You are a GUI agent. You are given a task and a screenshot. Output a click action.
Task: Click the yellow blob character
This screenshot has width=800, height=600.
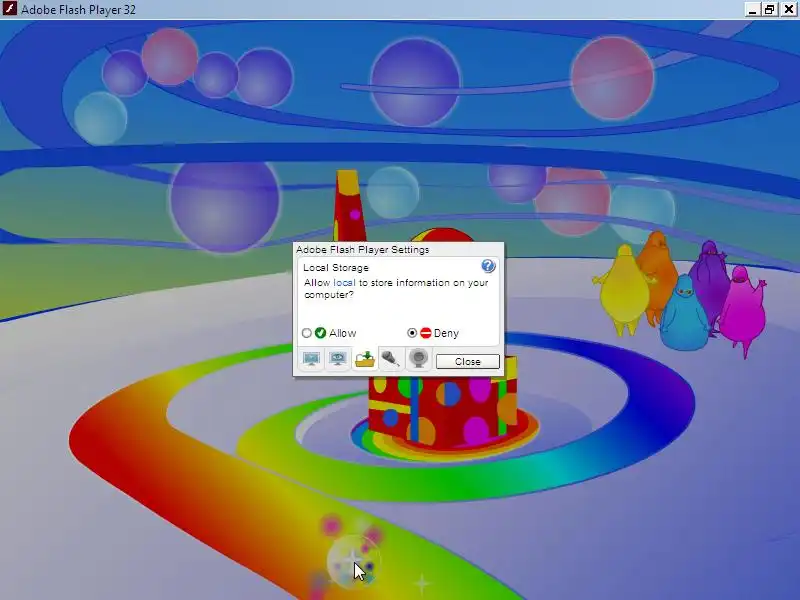click(x=622, y=291)
